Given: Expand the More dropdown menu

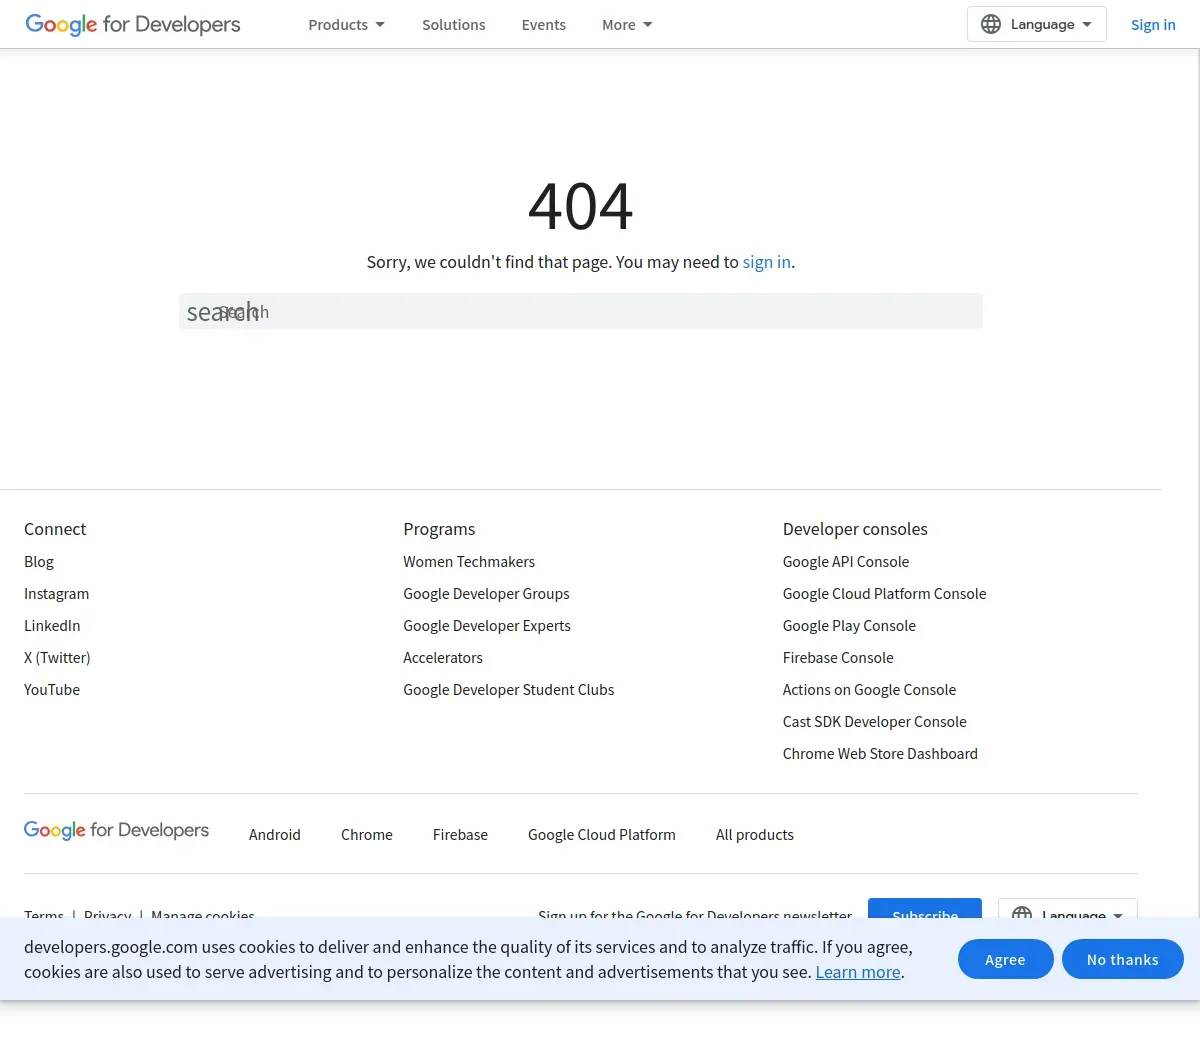Looking at the screenshot, I should click(x=627, y=24).
